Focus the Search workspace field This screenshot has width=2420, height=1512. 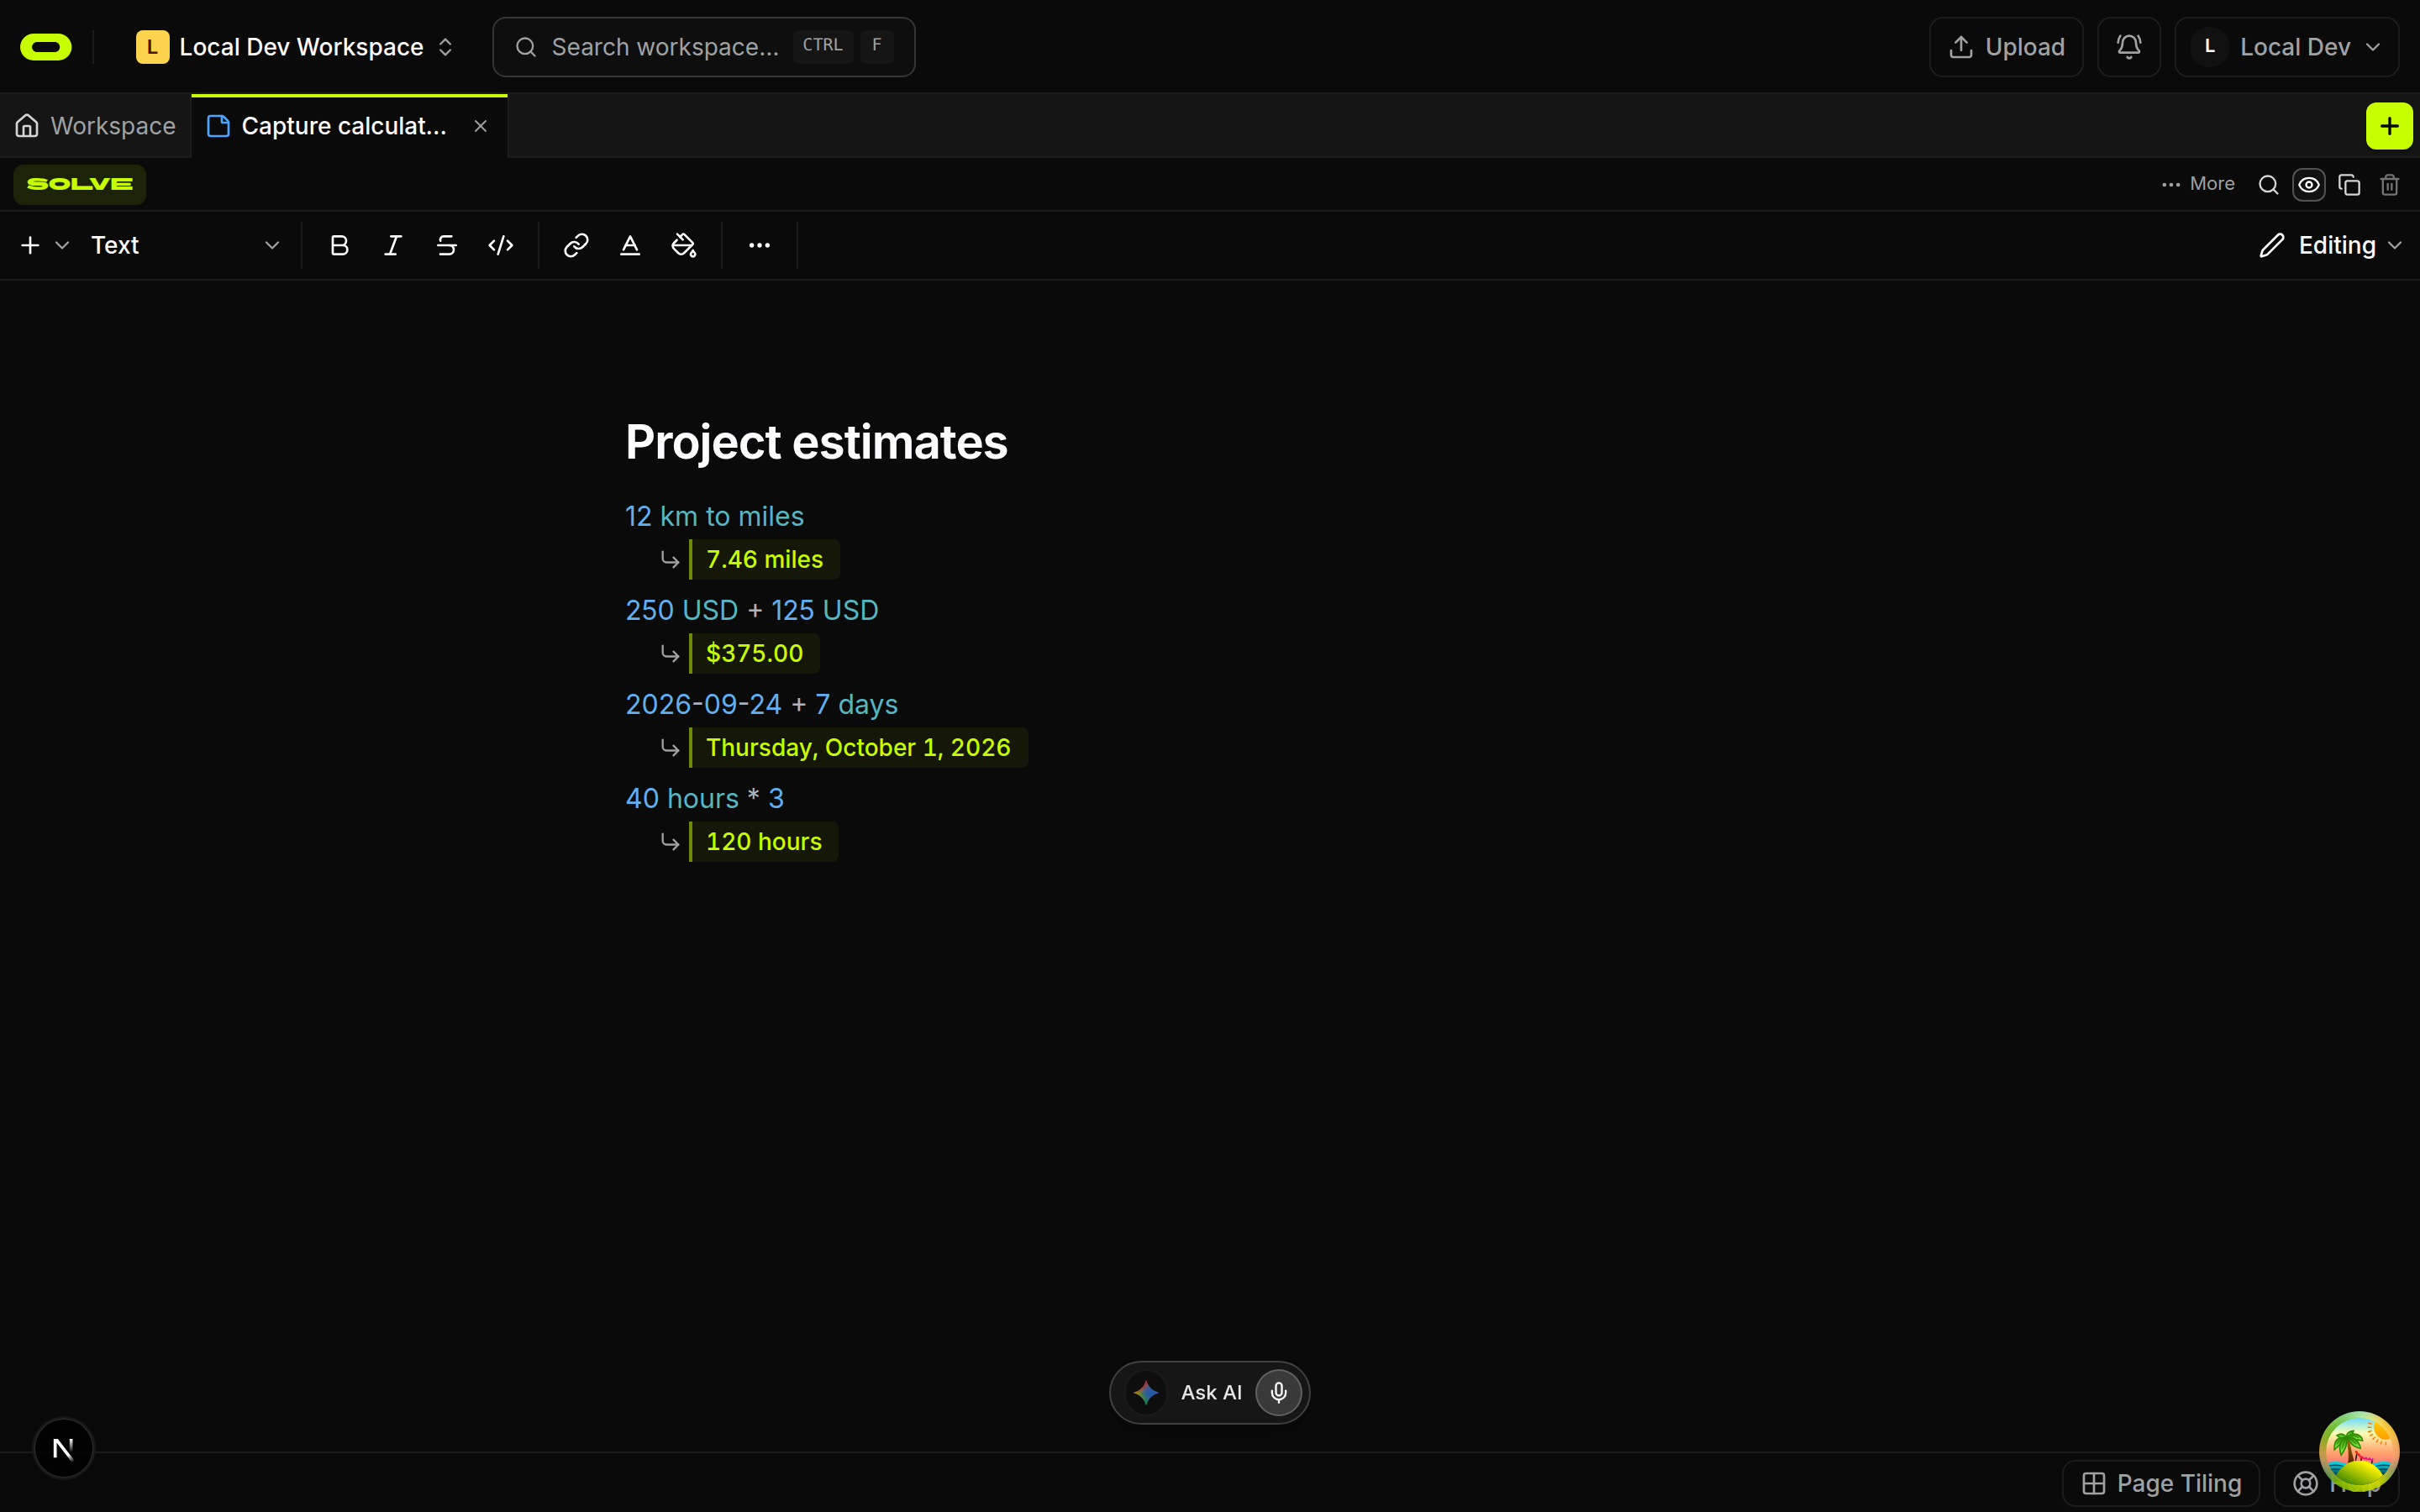point(704,47)
